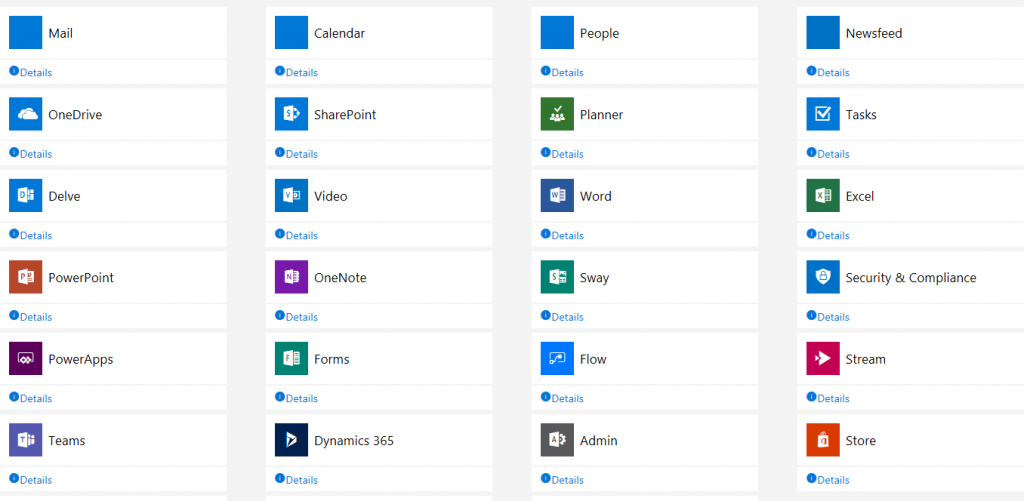View Details for OneDrive
Viewport: 1024px width, 501px height.
(31, 154)
